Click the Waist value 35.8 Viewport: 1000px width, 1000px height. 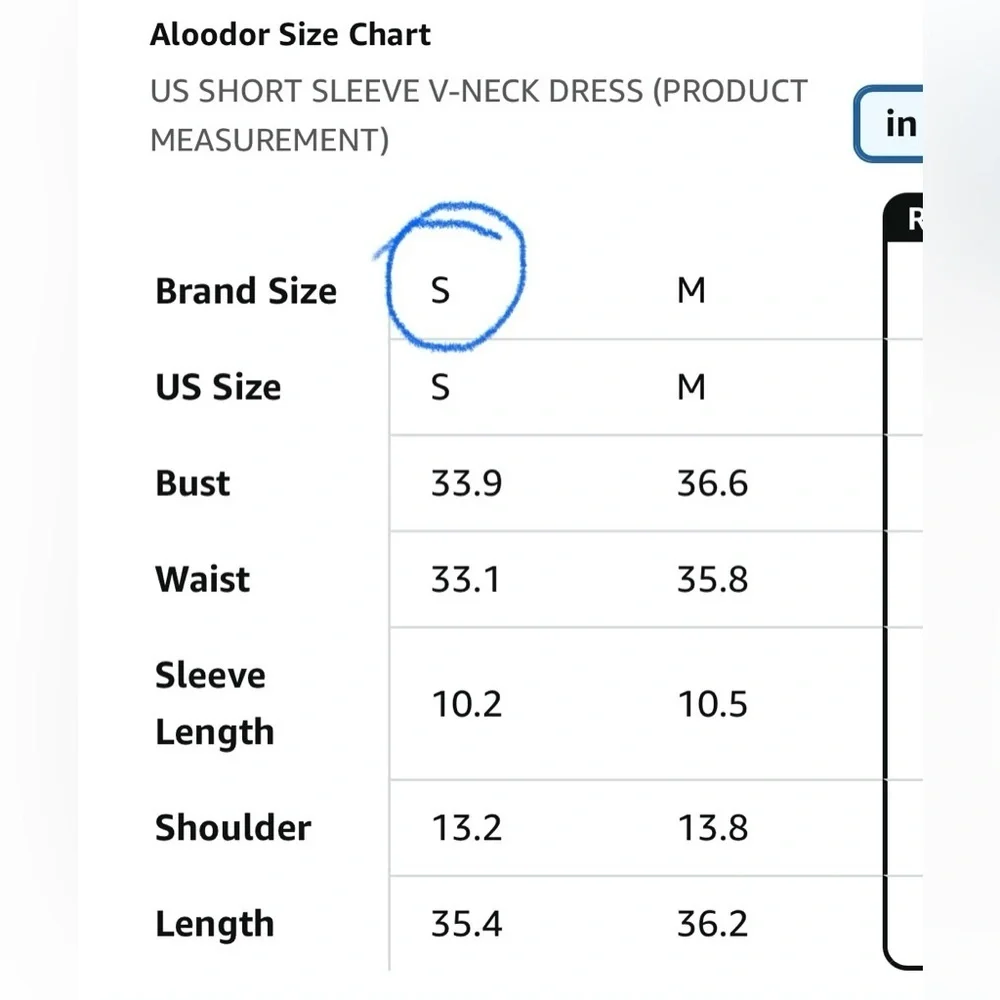712,580
